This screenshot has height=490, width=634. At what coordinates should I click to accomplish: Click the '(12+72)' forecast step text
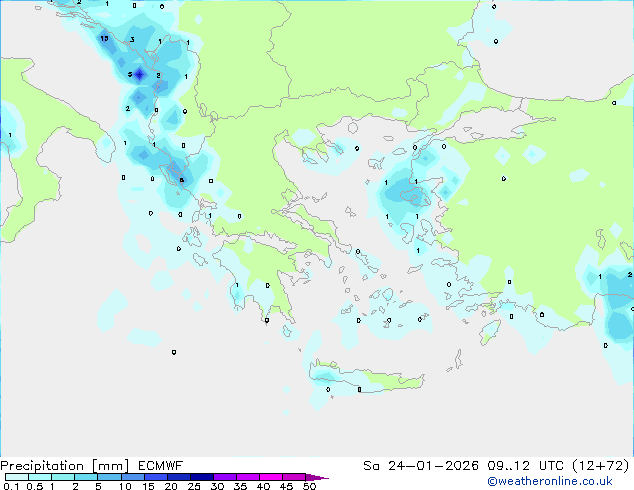tap(601, 466)
